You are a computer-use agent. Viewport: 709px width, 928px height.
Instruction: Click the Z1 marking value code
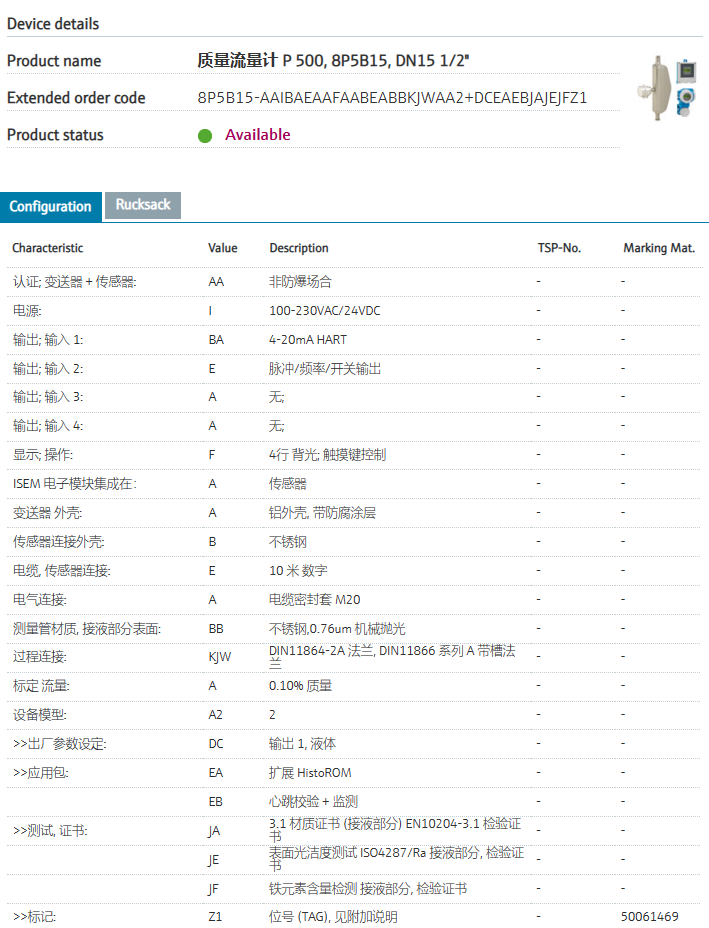click(x=215, y=917)
